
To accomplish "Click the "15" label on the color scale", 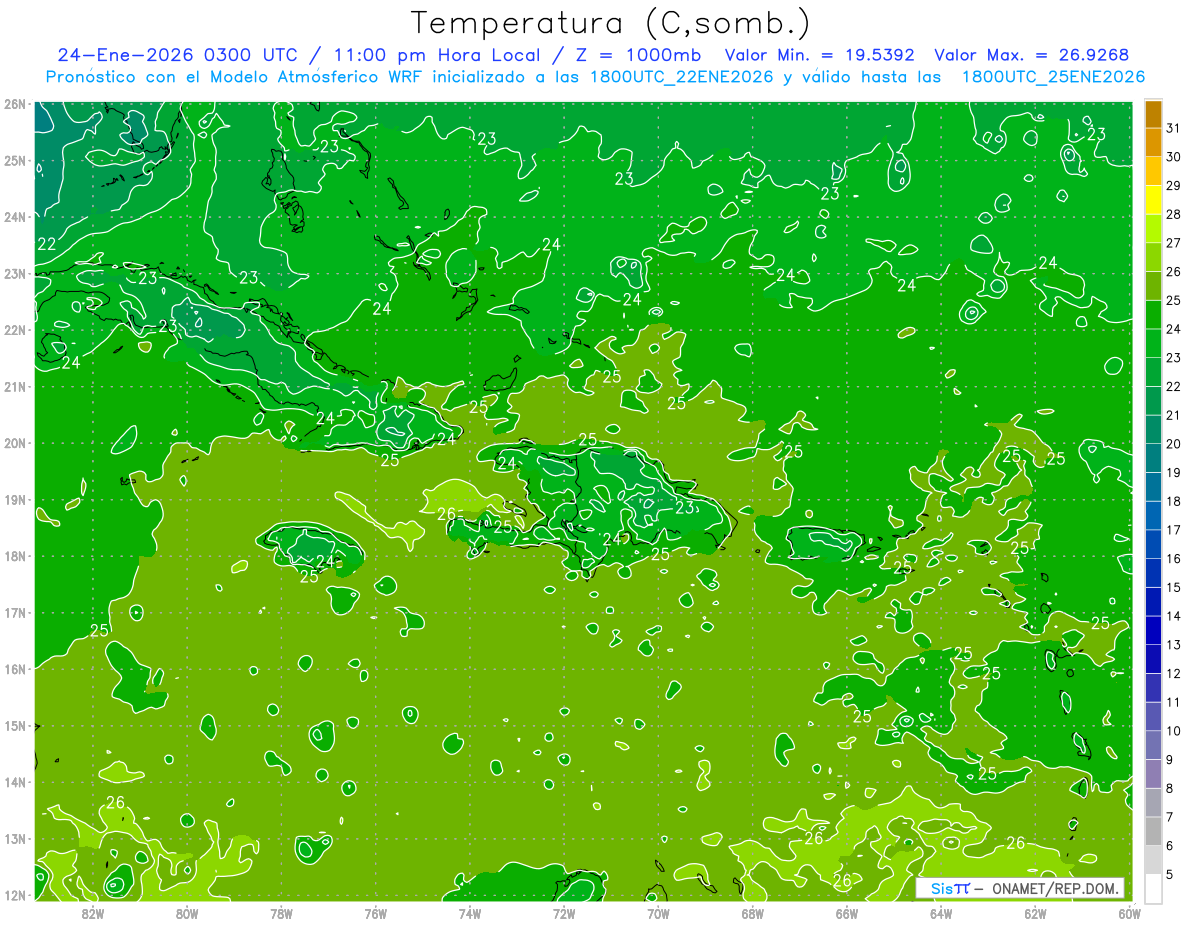I will 1173,587.
